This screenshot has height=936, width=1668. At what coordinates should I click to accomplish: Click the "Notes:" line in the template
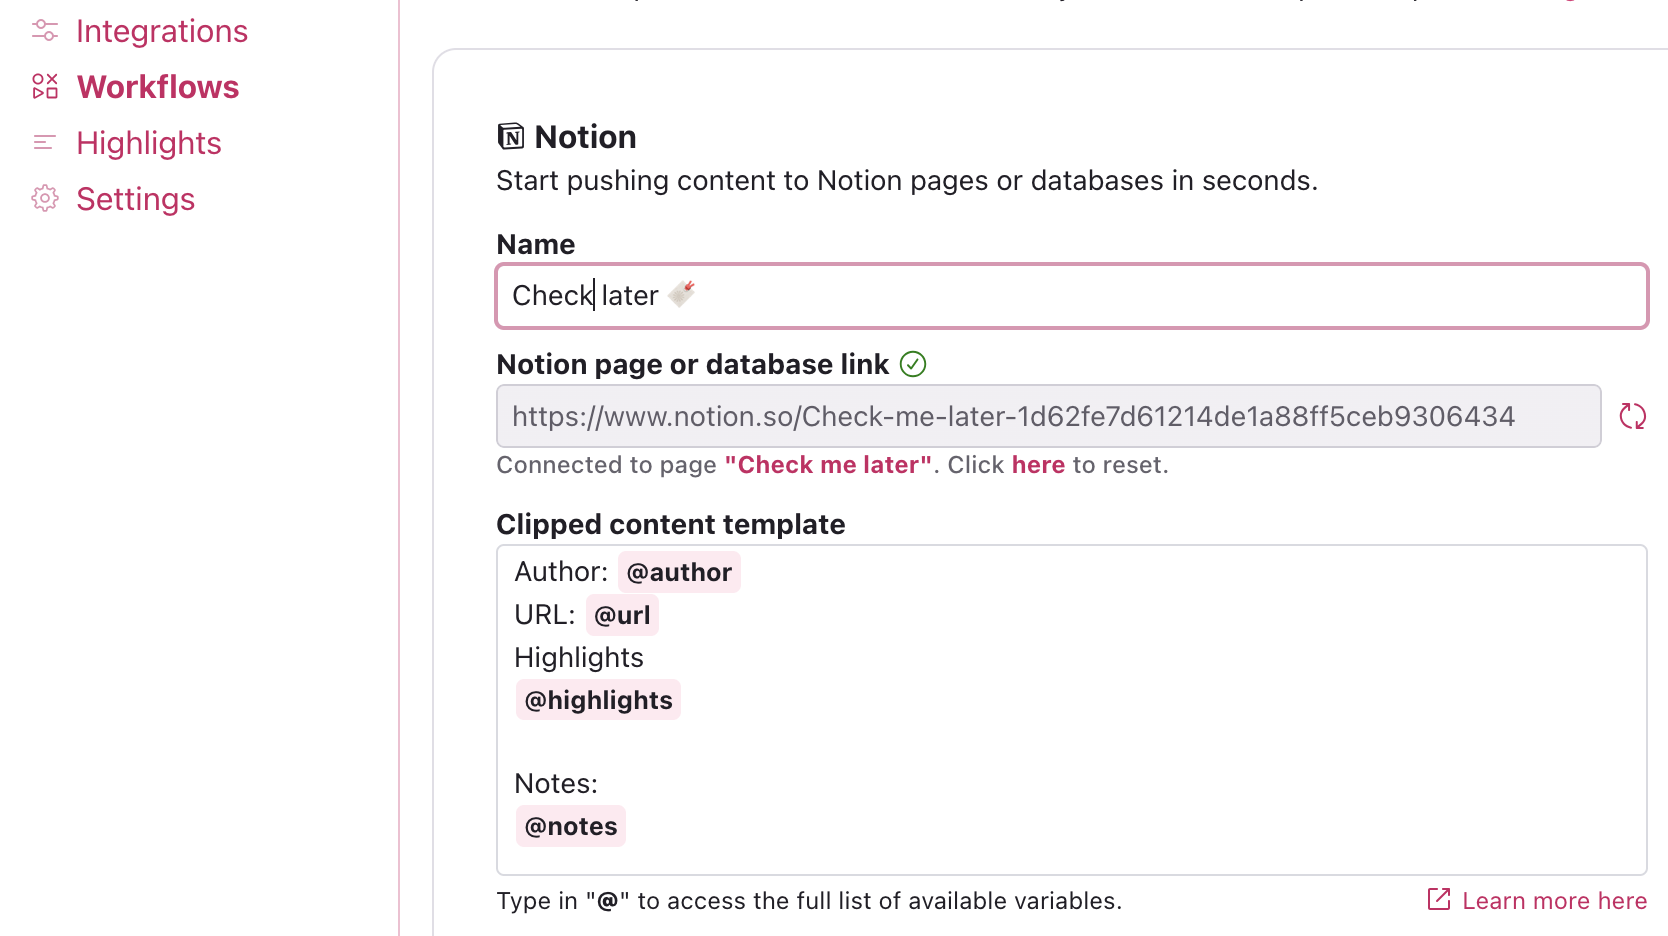(x=556, y=783)
